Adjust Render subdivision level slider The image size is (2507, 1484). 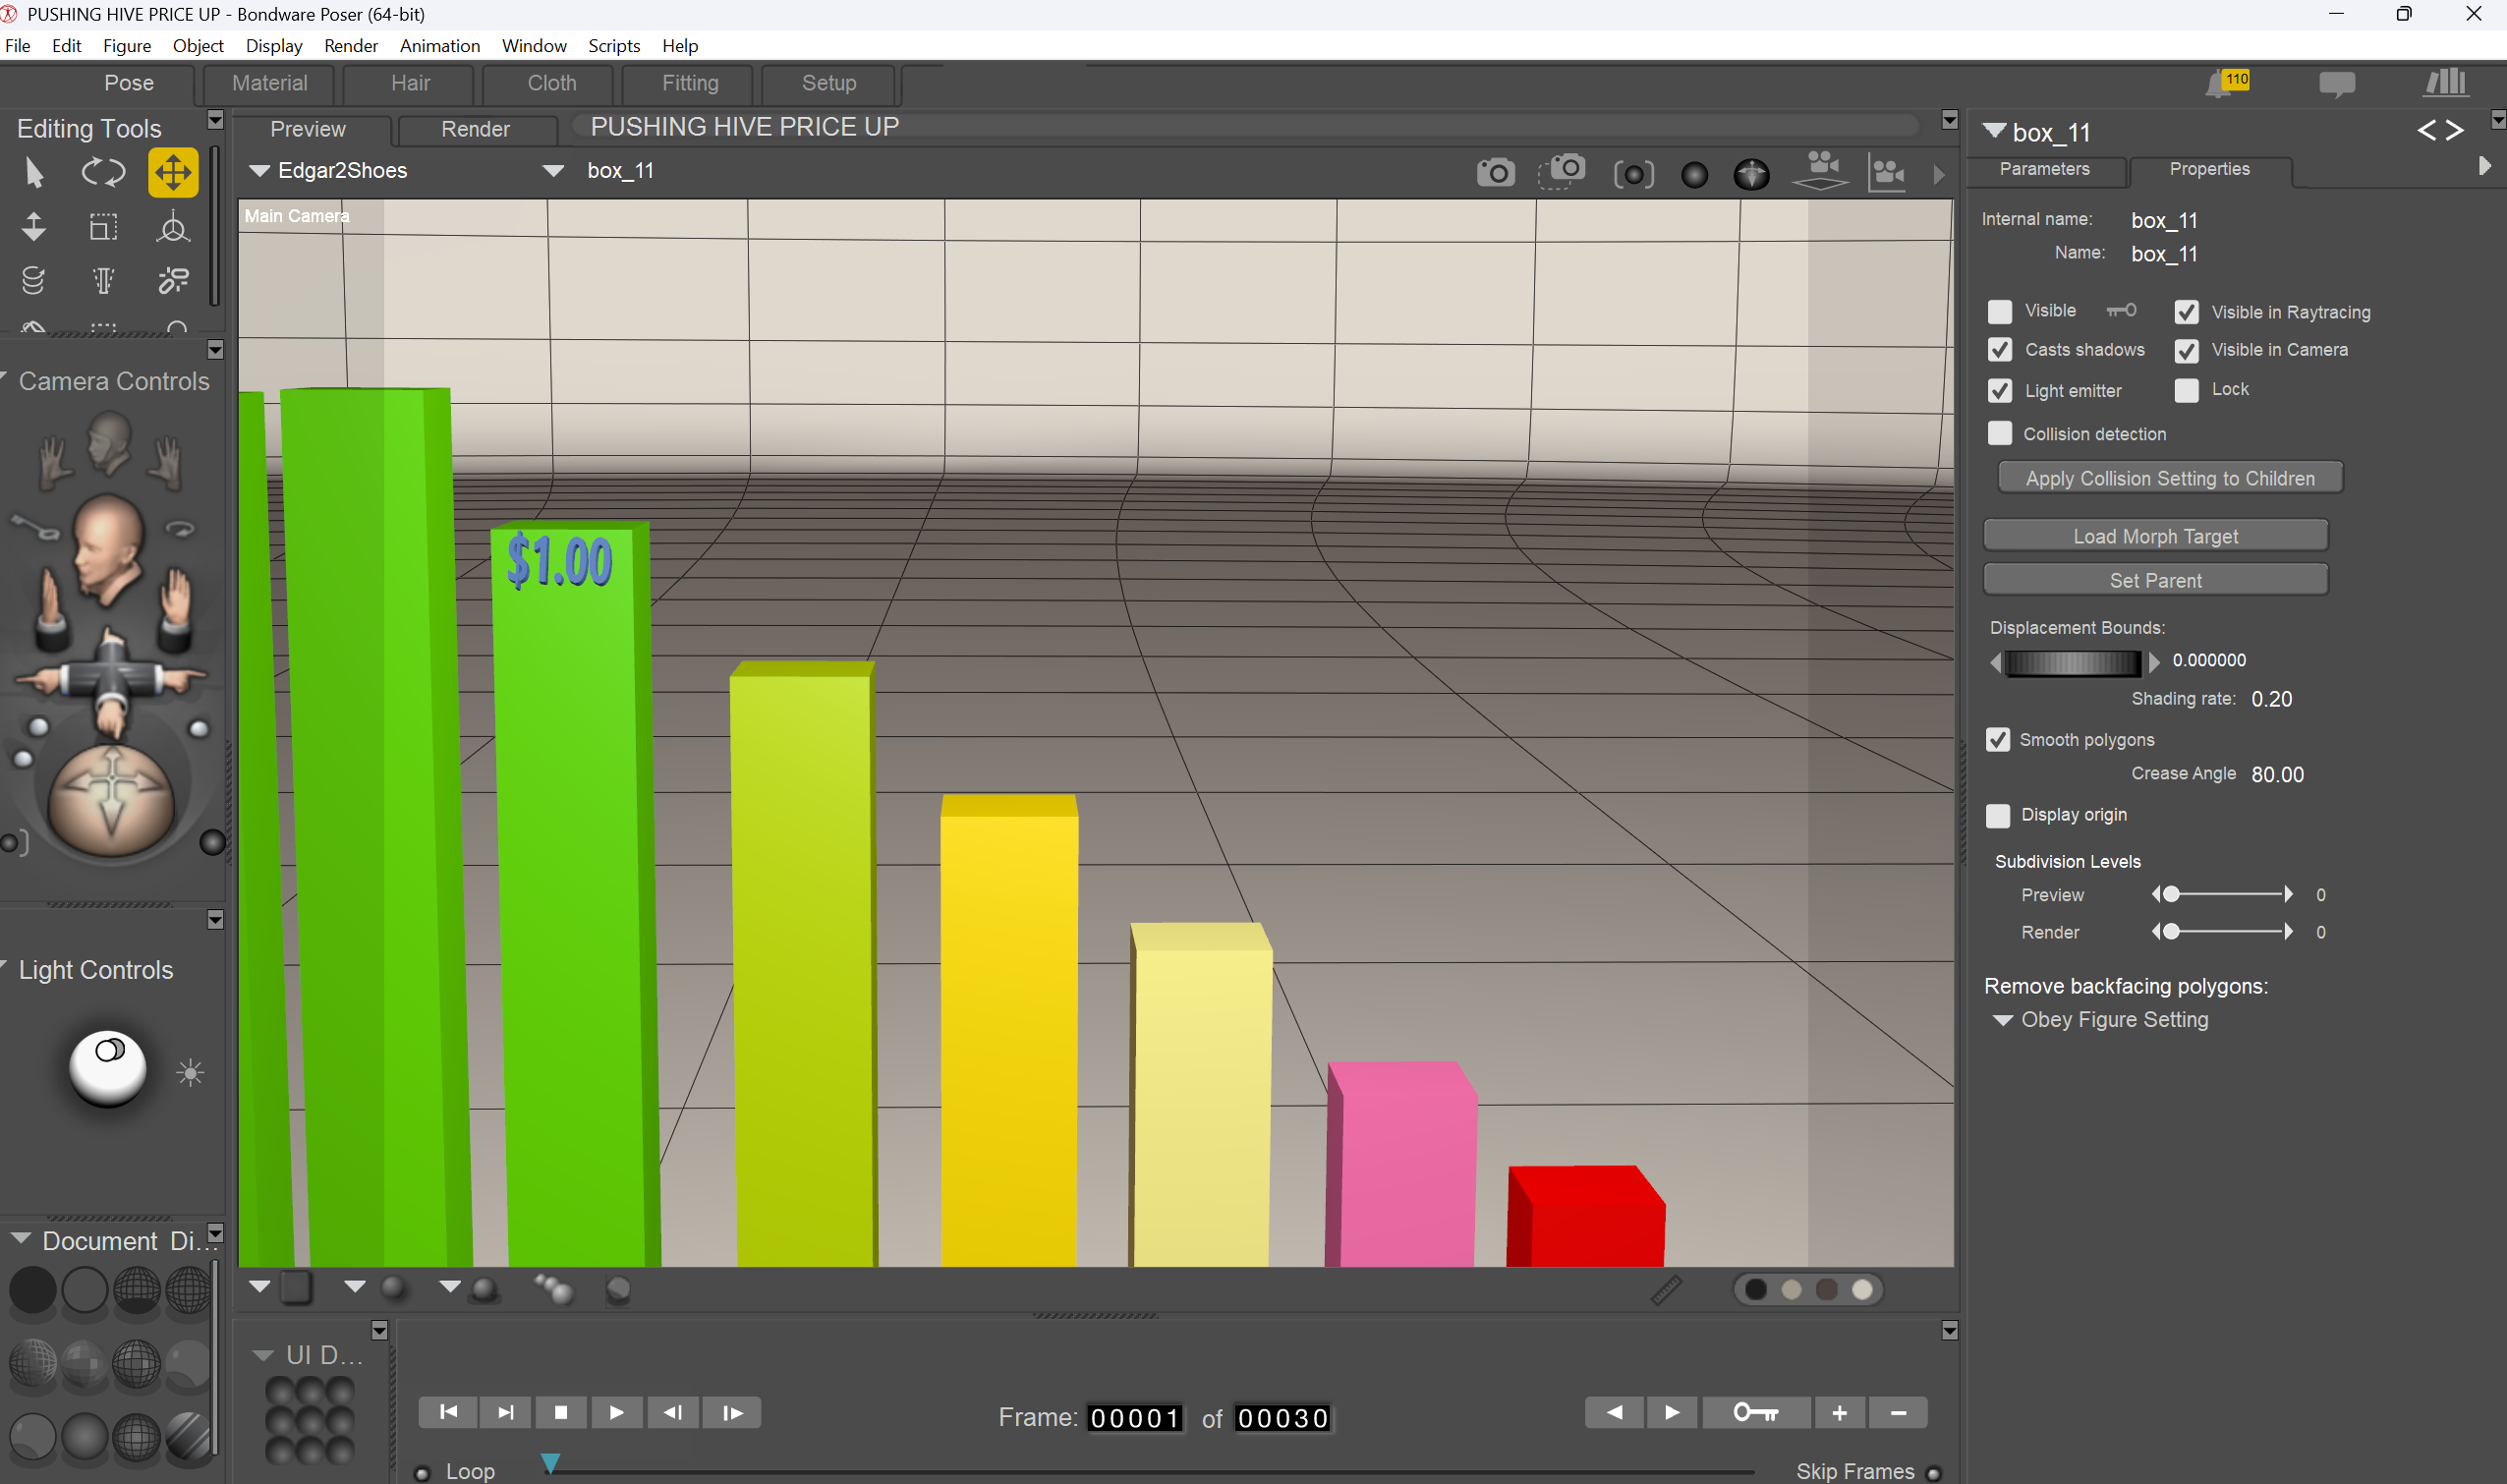tap(2221, 932)
